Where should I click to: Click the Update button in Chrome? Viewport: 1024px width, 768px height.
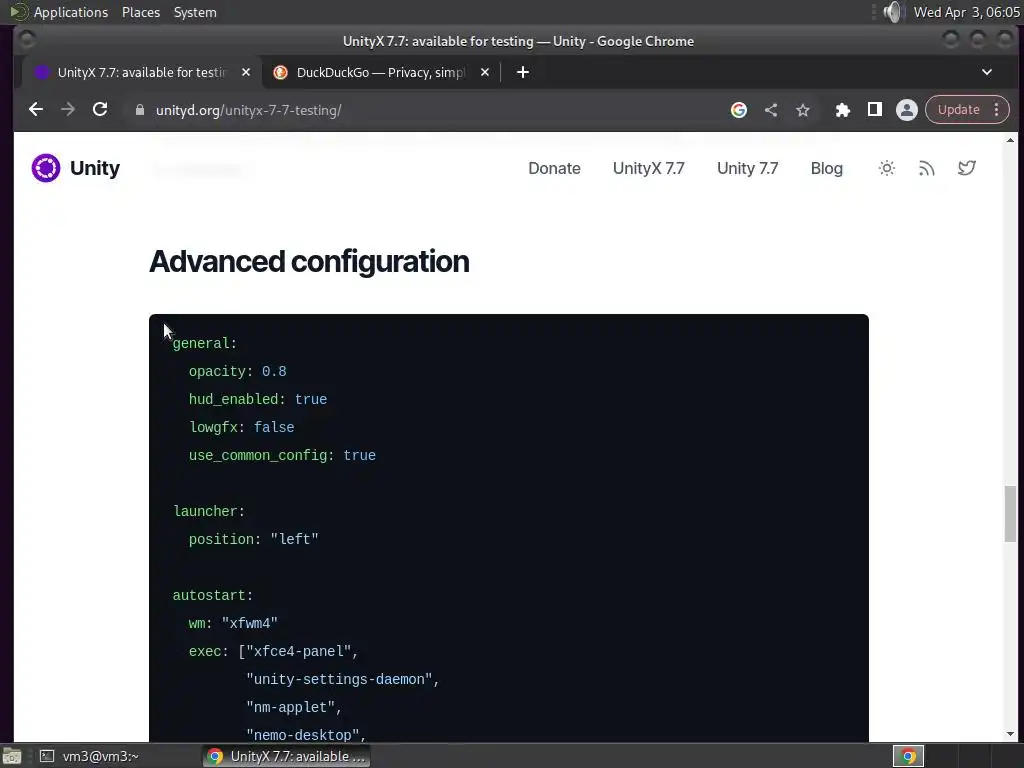coord(958,110)
